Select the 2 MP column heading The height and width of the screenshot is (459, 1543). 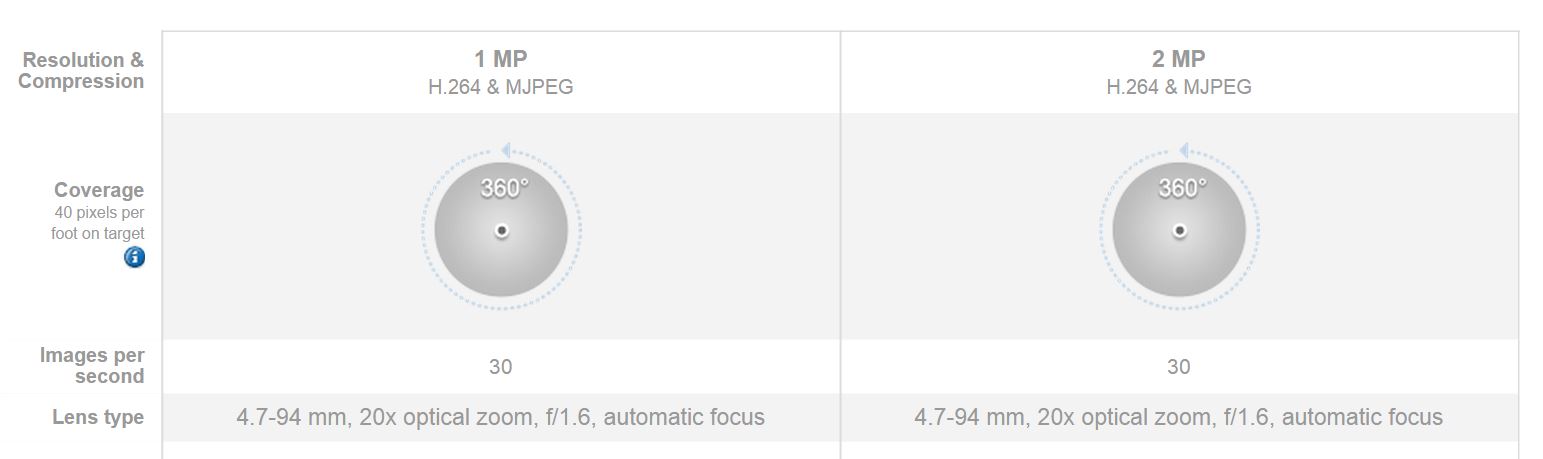coord(1179,59)
